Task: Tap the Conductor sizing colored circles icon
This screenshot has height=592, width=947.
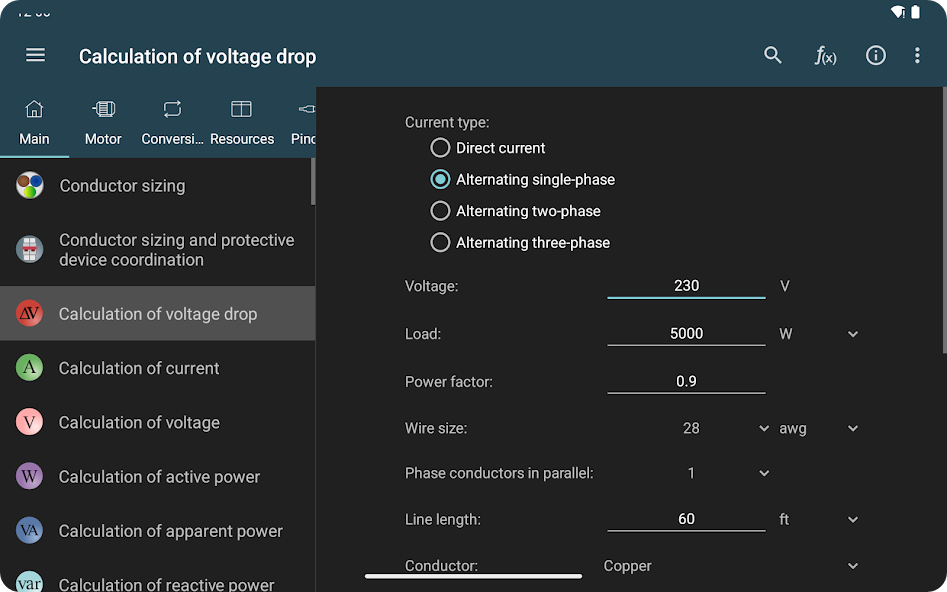Action: click(30, 185)
